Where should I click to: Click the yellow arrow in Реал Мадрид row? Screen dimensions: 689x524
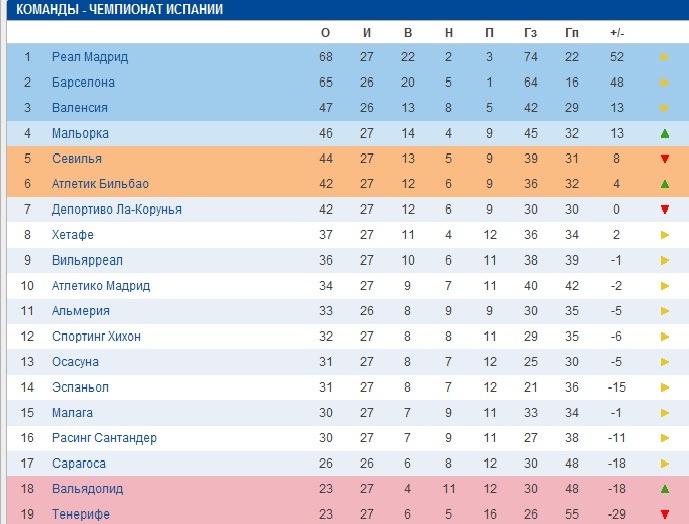click(x=664, y=57)
